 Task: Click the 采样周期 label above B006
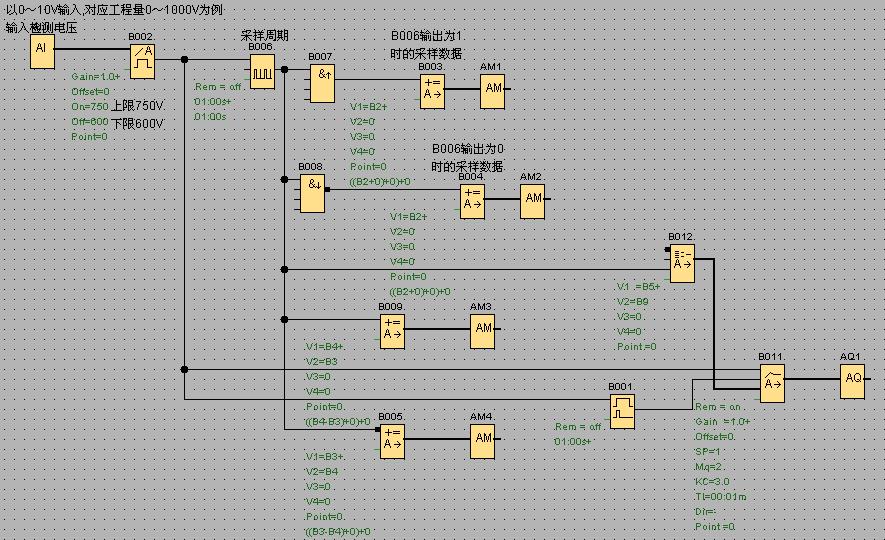[x=265, y=36]
